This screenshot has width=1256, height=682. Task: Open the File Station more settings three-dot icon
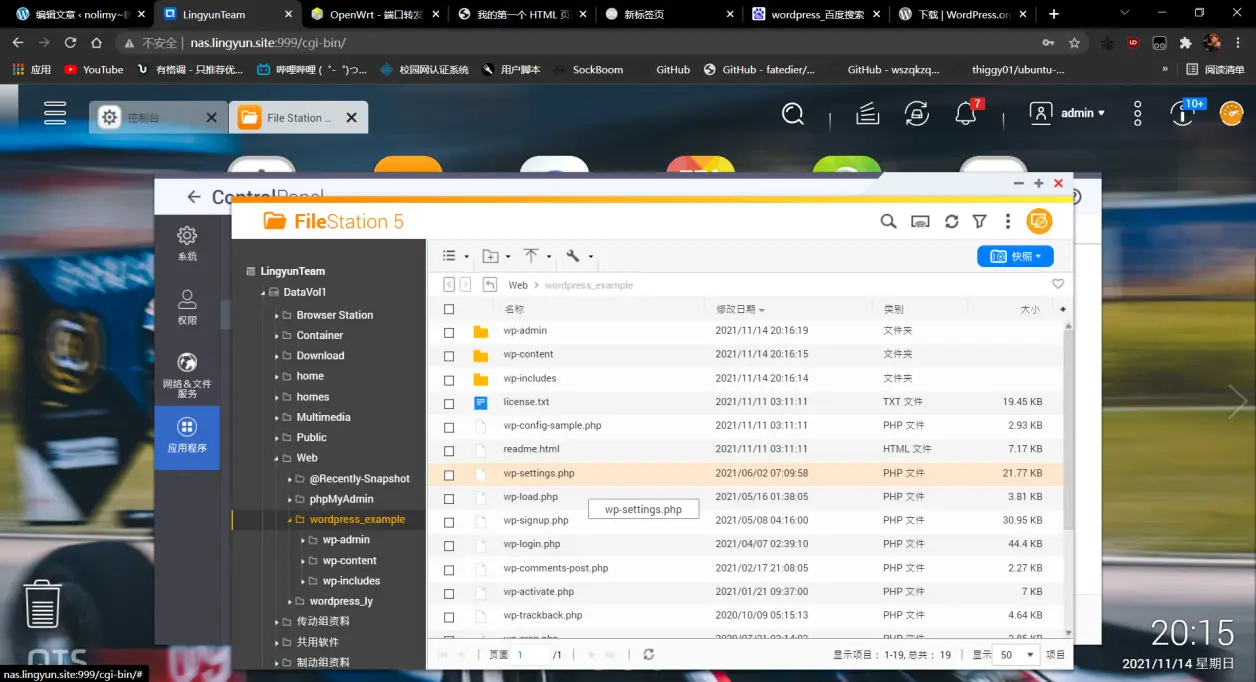click(x=1007, y=222)
